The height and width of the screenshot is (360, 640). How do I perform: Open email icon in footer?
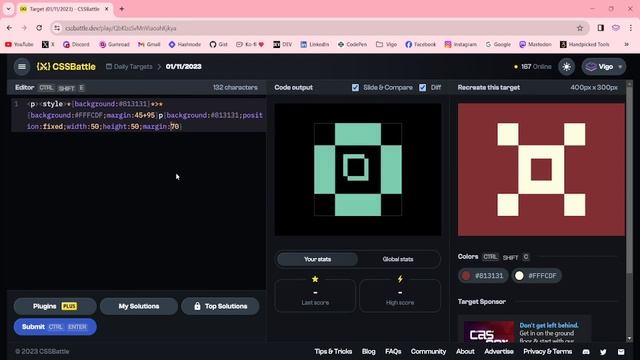click(621, 351)
